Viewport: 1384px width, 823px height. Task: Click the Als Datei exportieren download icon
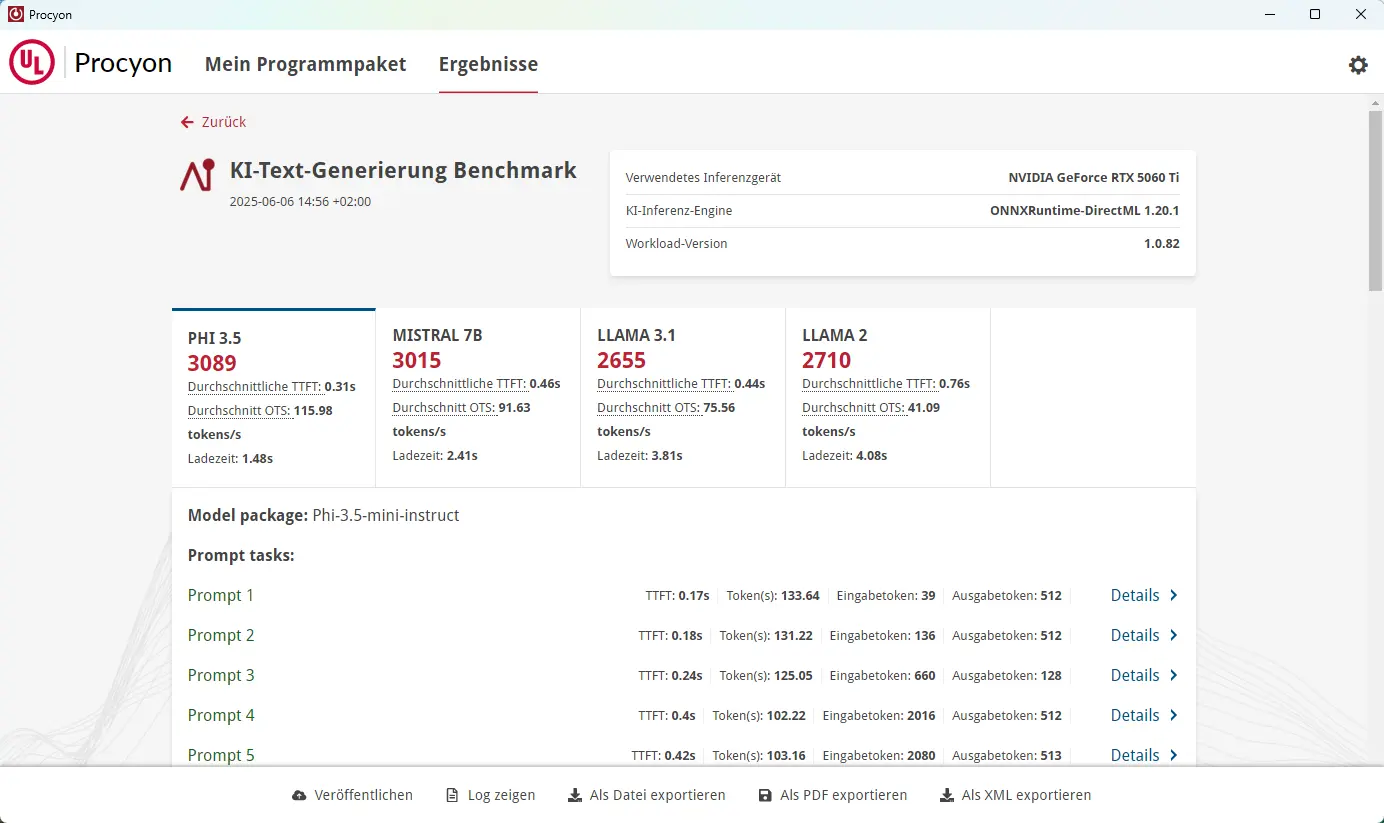pyautogui.click(x=575, y=796)
